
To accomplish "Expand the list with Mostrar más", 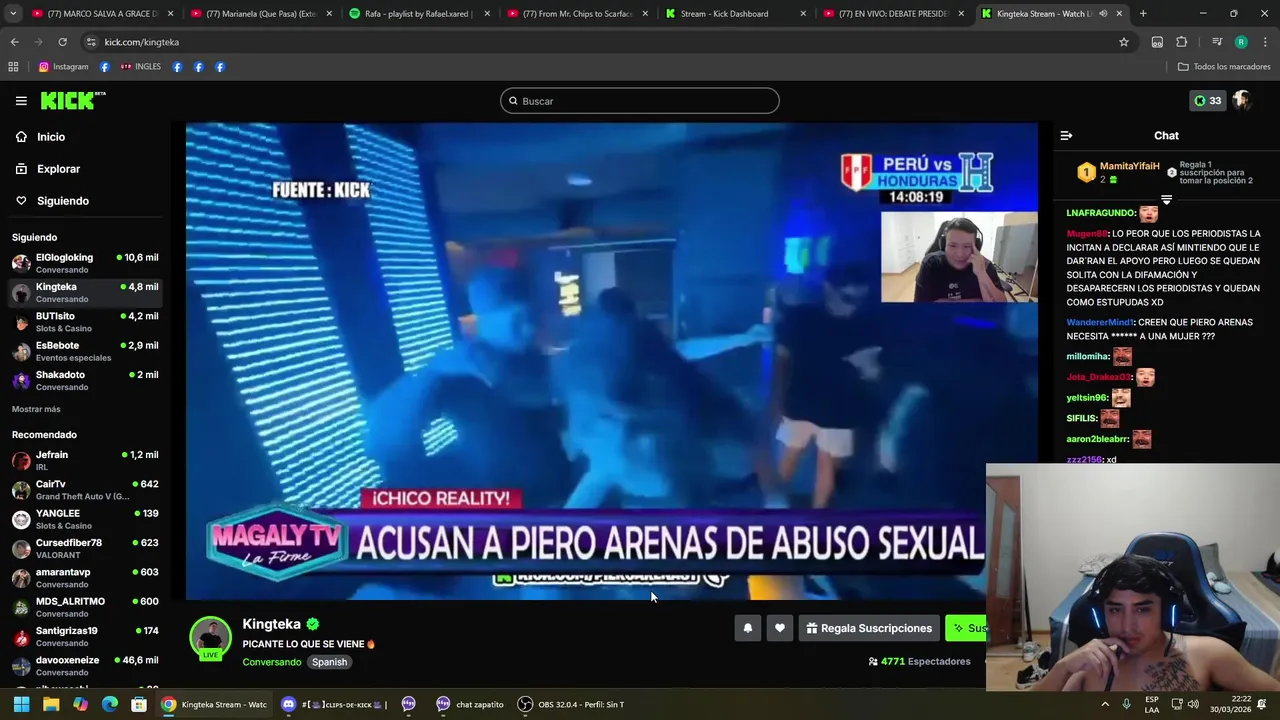I will coord(36,409).
